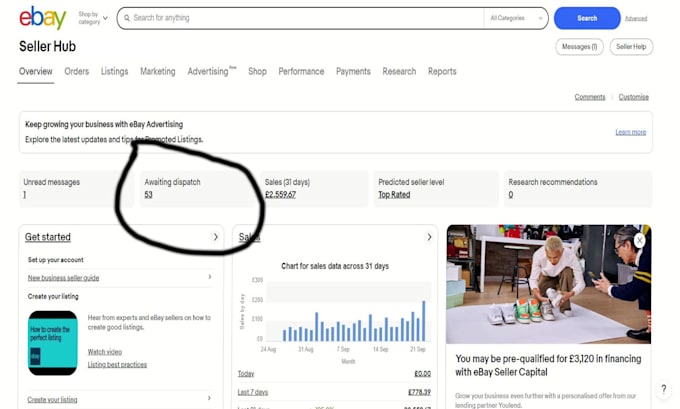Click the pre-qualified financing headline
Image resolution: width=680 pixels, height=409 pixels.
pos(548,365)
